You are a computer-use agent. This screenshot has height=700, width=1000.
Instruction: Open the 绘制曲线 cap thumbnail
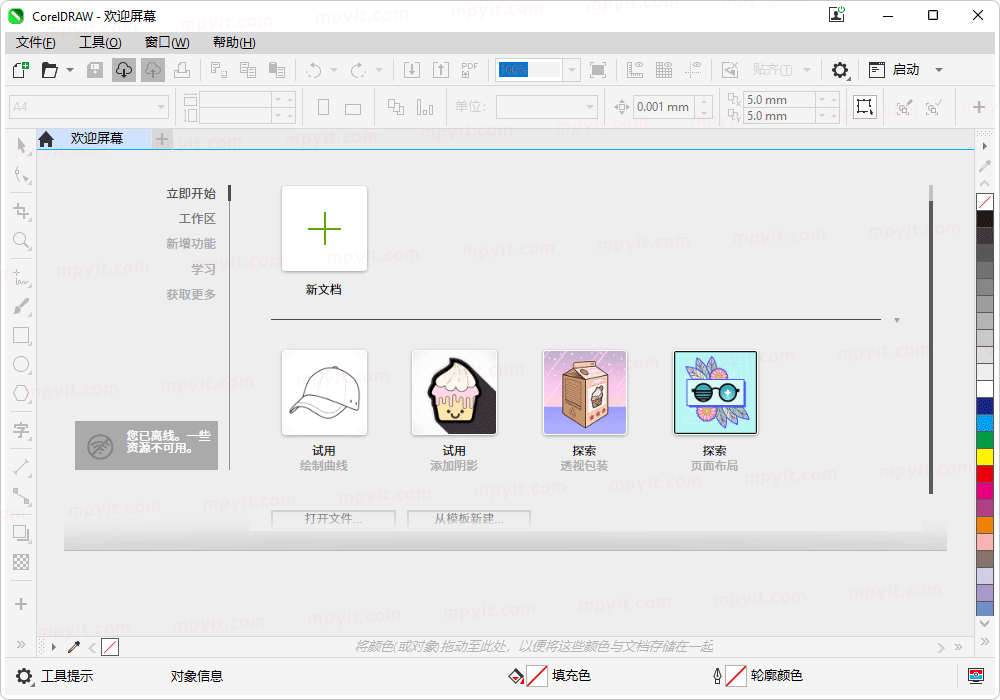324,392
